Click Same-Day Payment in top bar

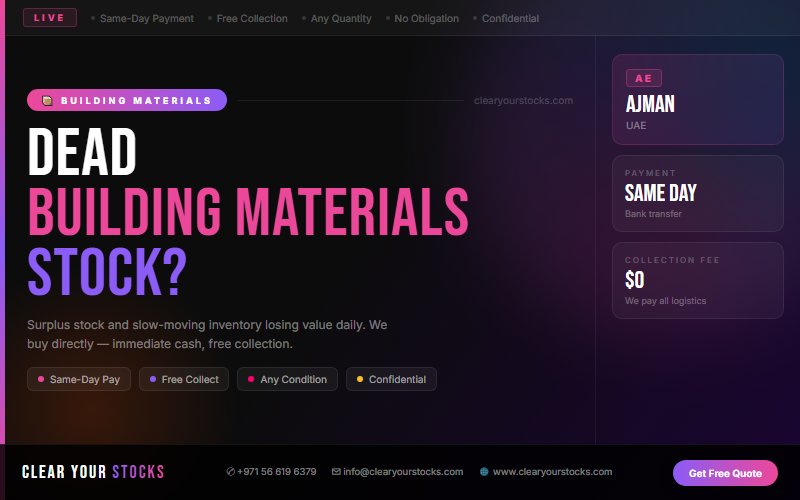point(147,18)
